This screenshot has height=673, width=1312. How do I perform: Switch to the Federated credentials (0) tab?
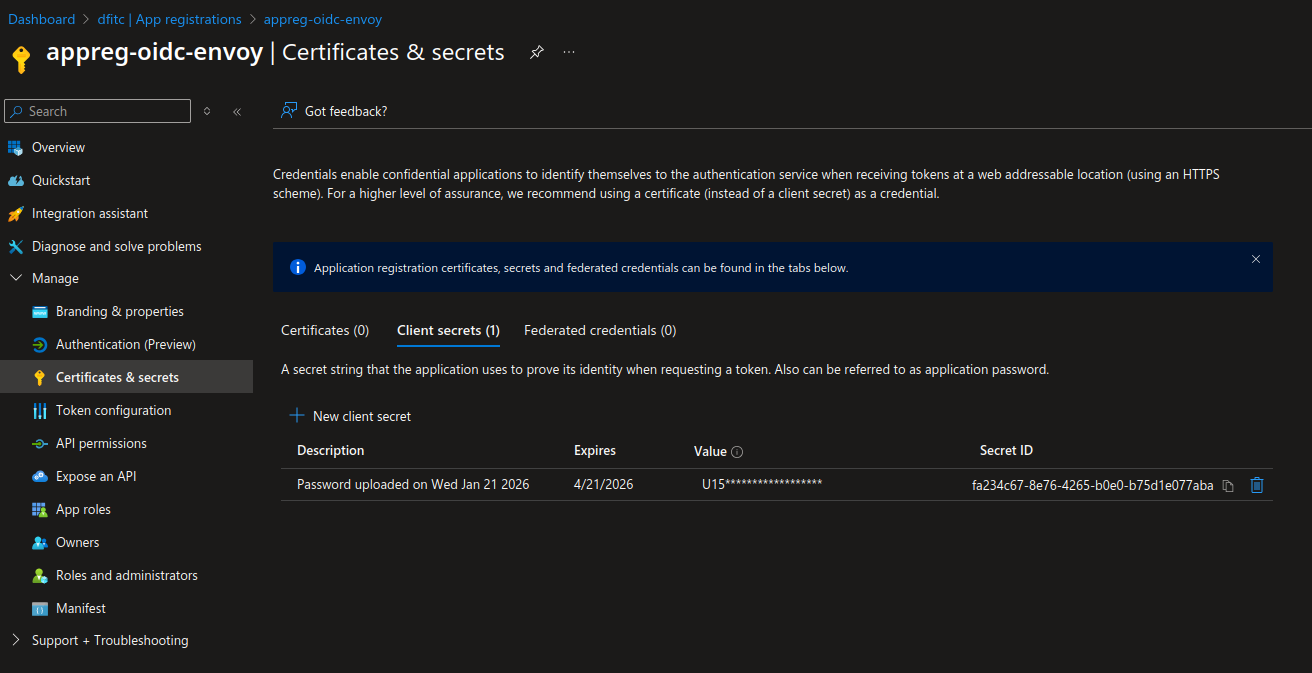tap(600, 330)
